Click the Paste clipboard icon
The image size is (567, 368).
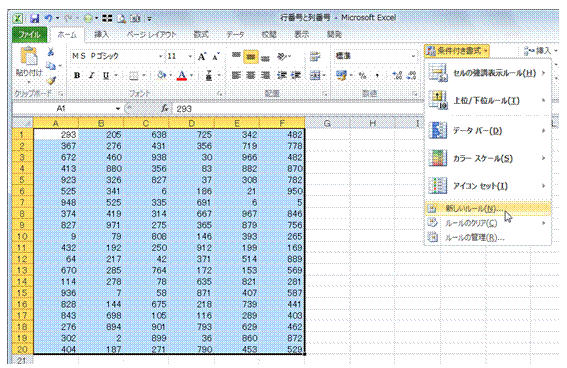click(x=29, y=56)
